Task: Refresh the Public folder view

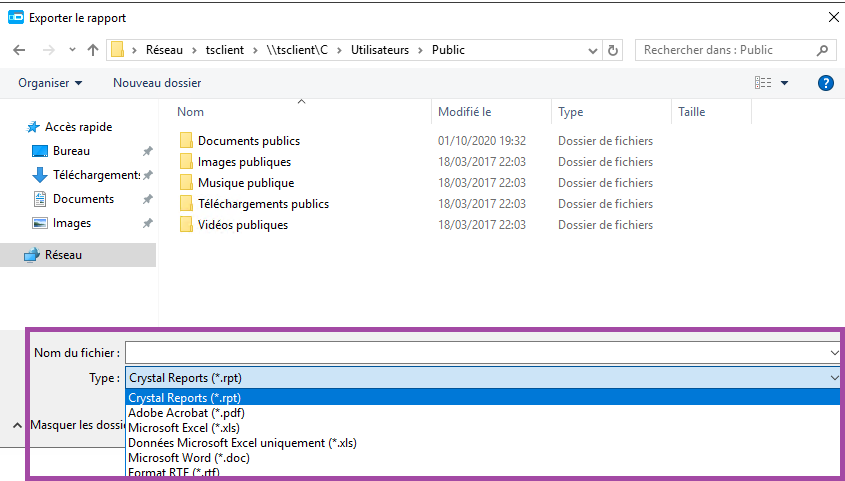Action: [x=613, y=50]
